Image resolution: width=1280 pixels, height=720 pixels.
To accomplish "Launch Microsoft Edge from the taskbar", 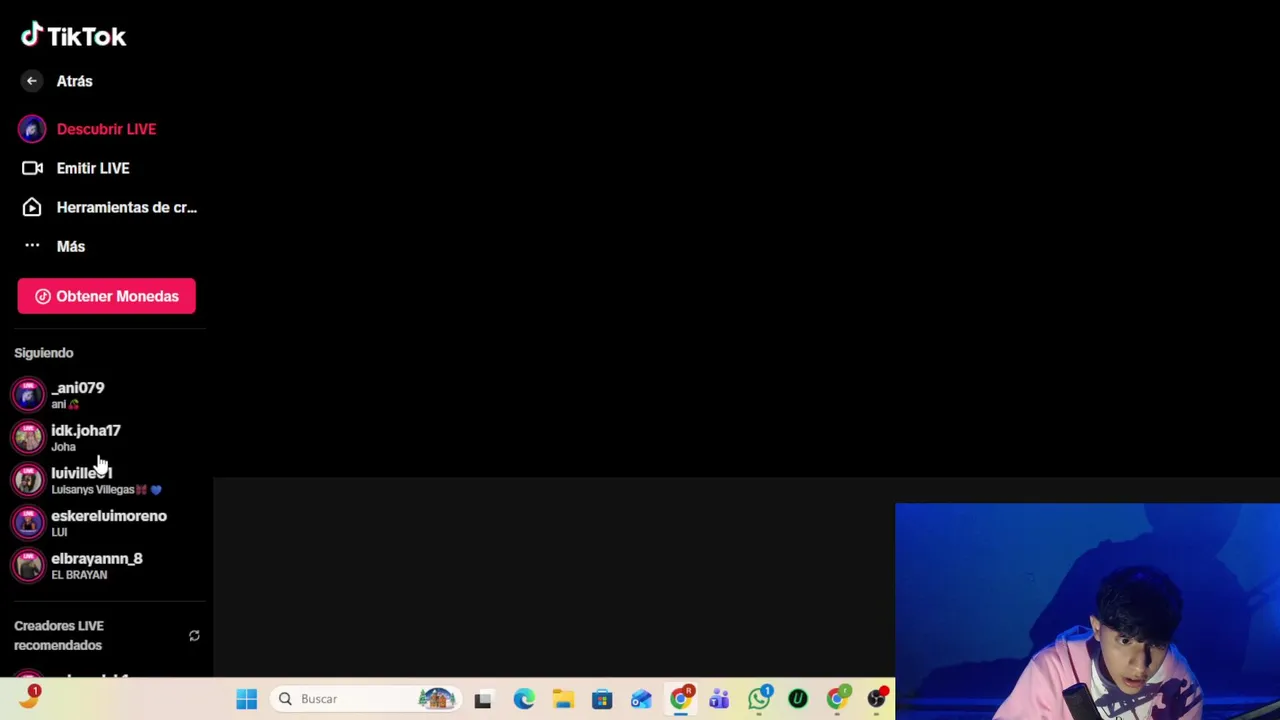I will 524,699.
